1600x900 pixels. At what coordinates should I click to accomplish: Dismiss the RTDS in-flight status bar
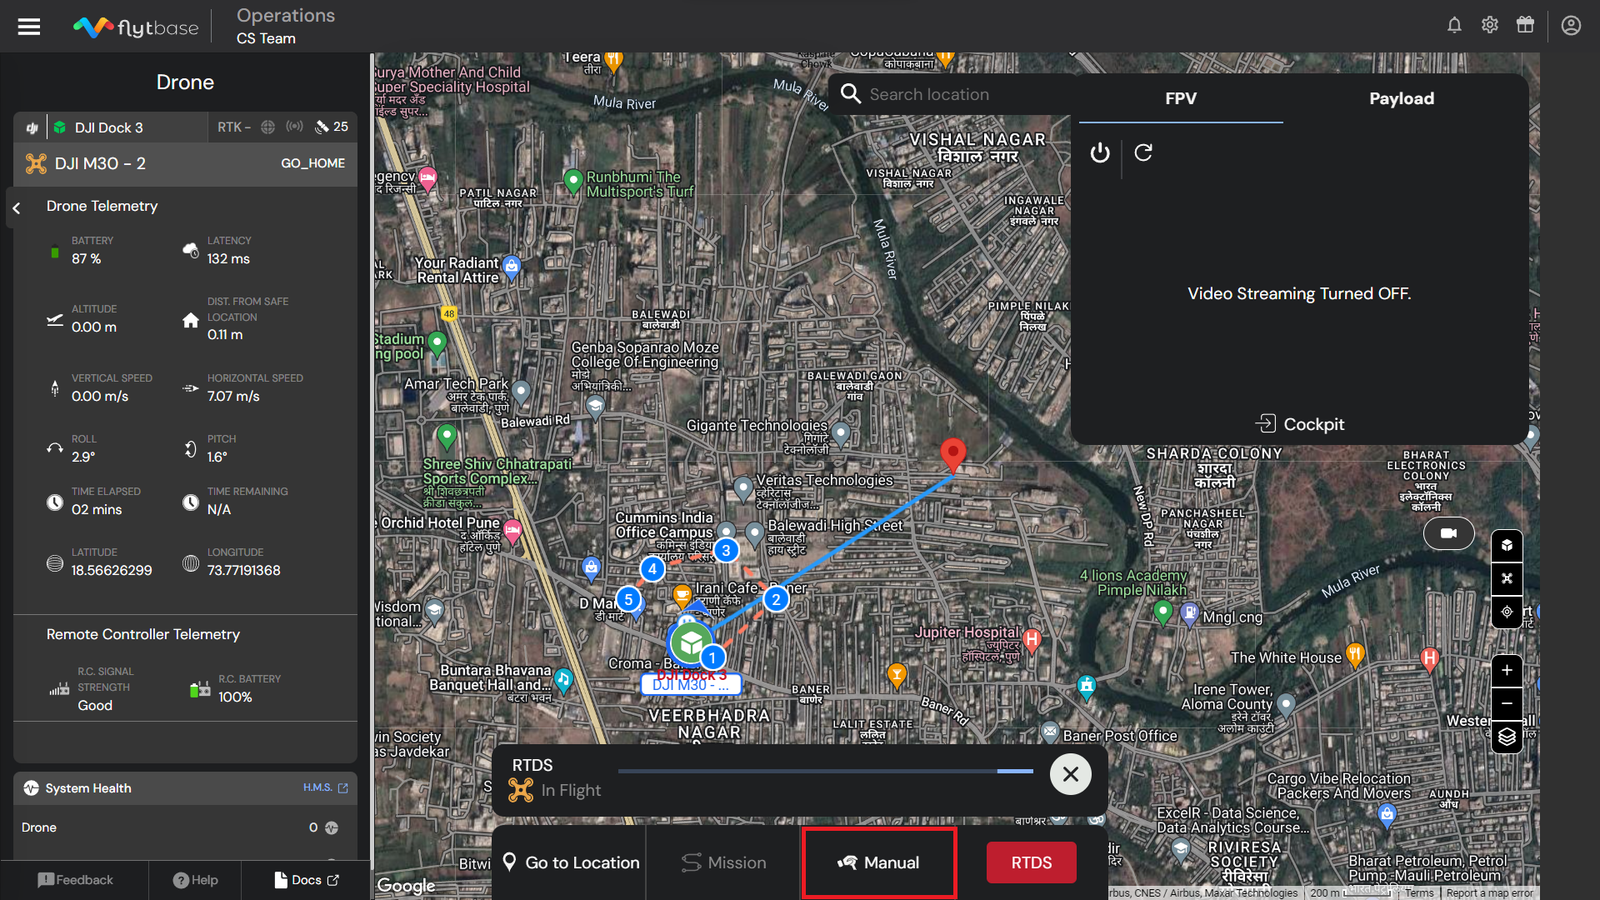tap(1070, 774)
